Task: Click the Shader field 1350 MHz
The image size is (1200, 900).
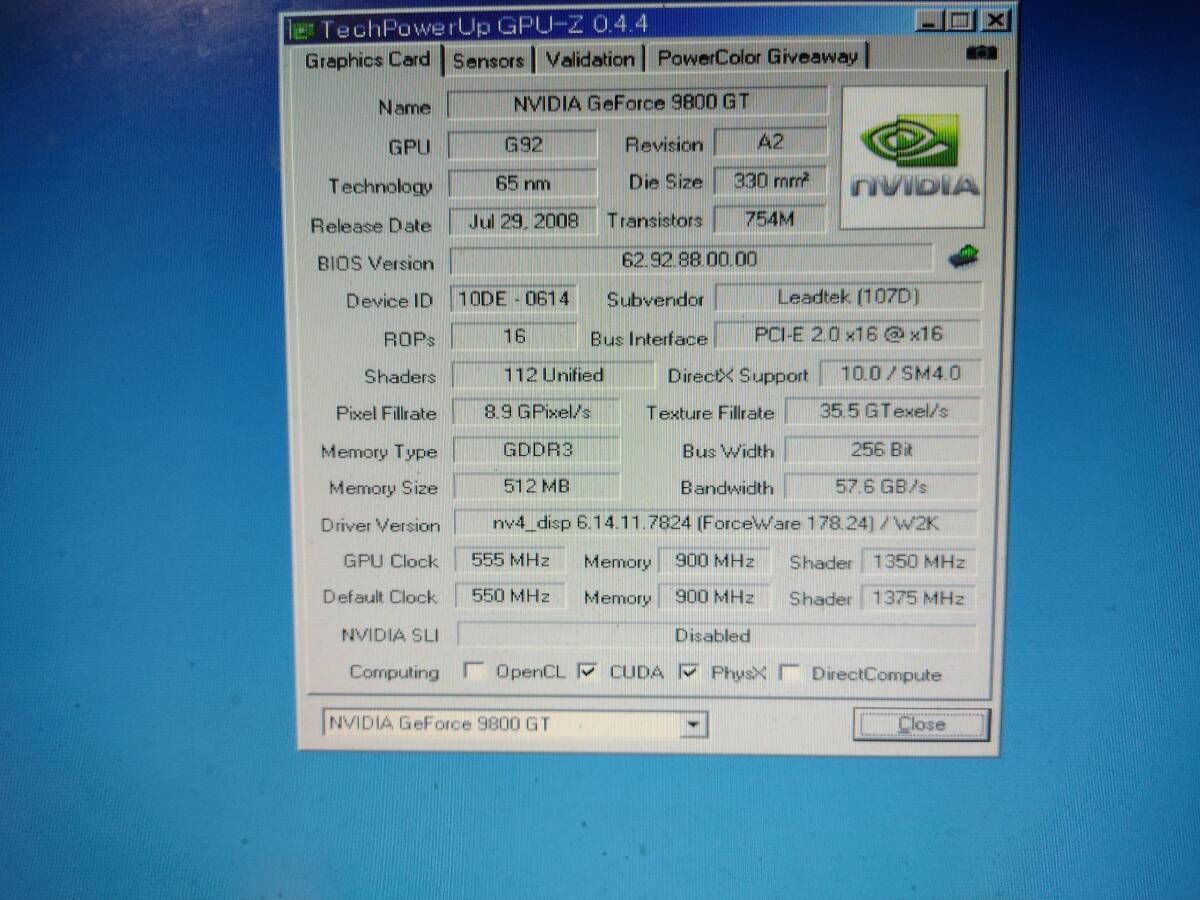Action: (918, 562)
